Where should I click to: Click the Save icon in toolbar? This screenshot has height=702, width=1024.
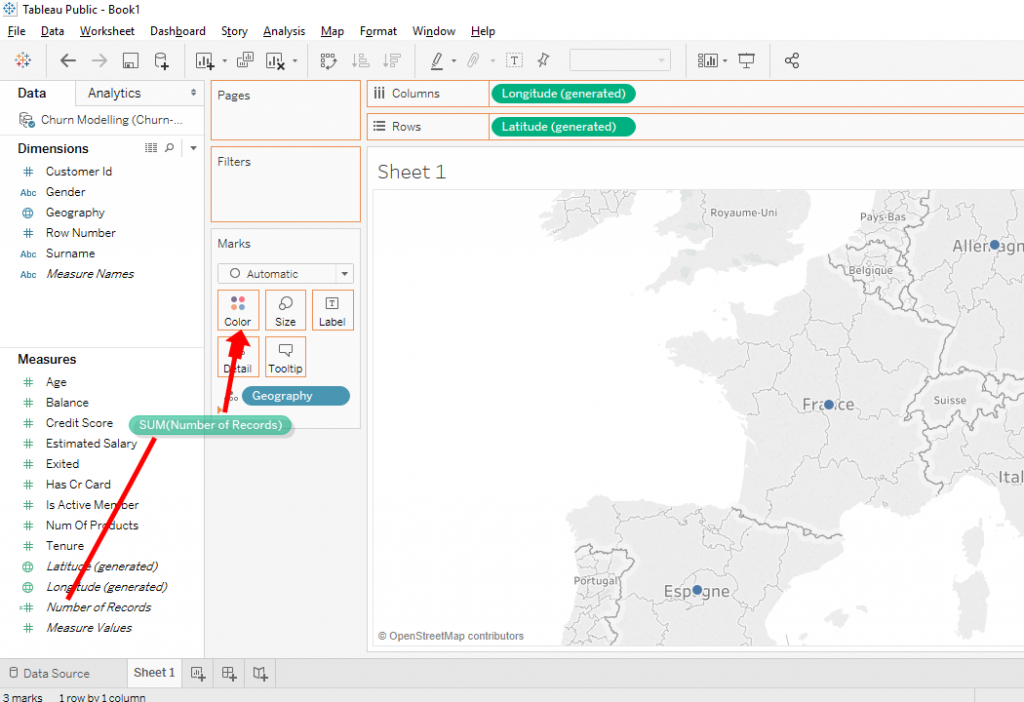click(130, 61)
